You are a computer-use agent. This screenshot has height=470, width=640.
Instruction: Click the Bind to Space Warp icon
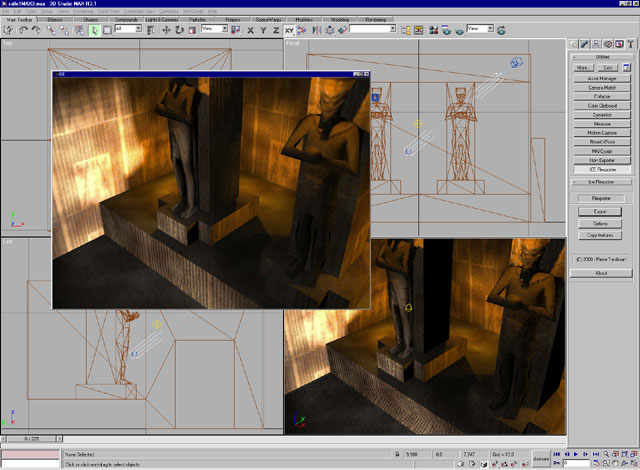point(79,30)
